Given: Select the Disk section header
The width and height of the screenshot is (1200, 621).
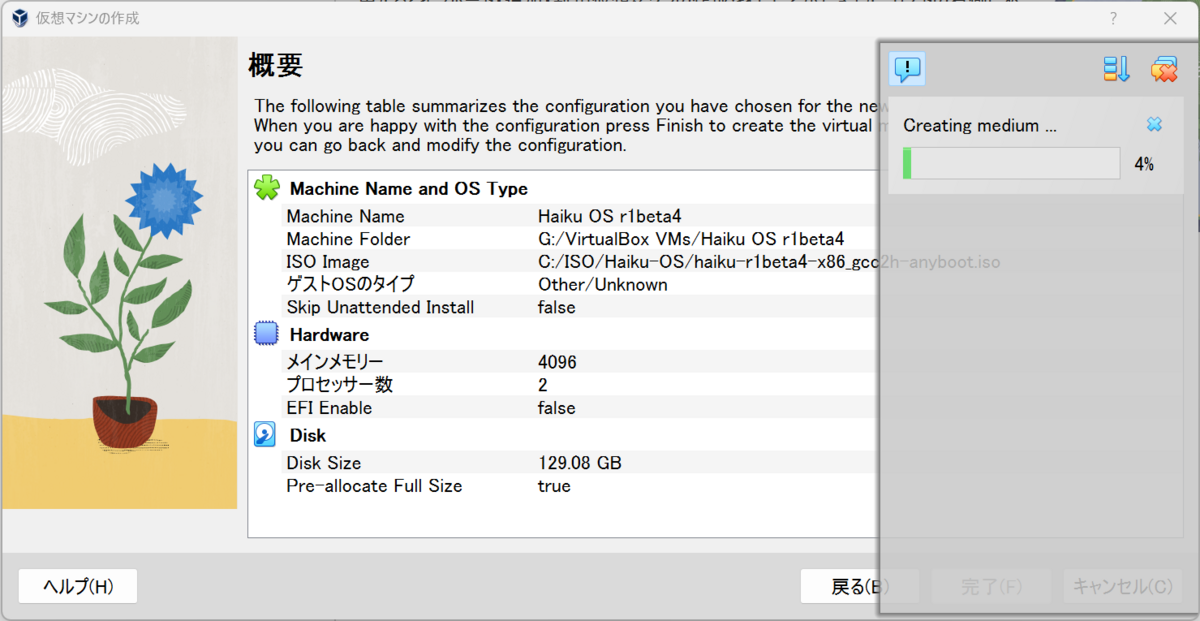Looking at the screenshot, I should pos(308,435).
